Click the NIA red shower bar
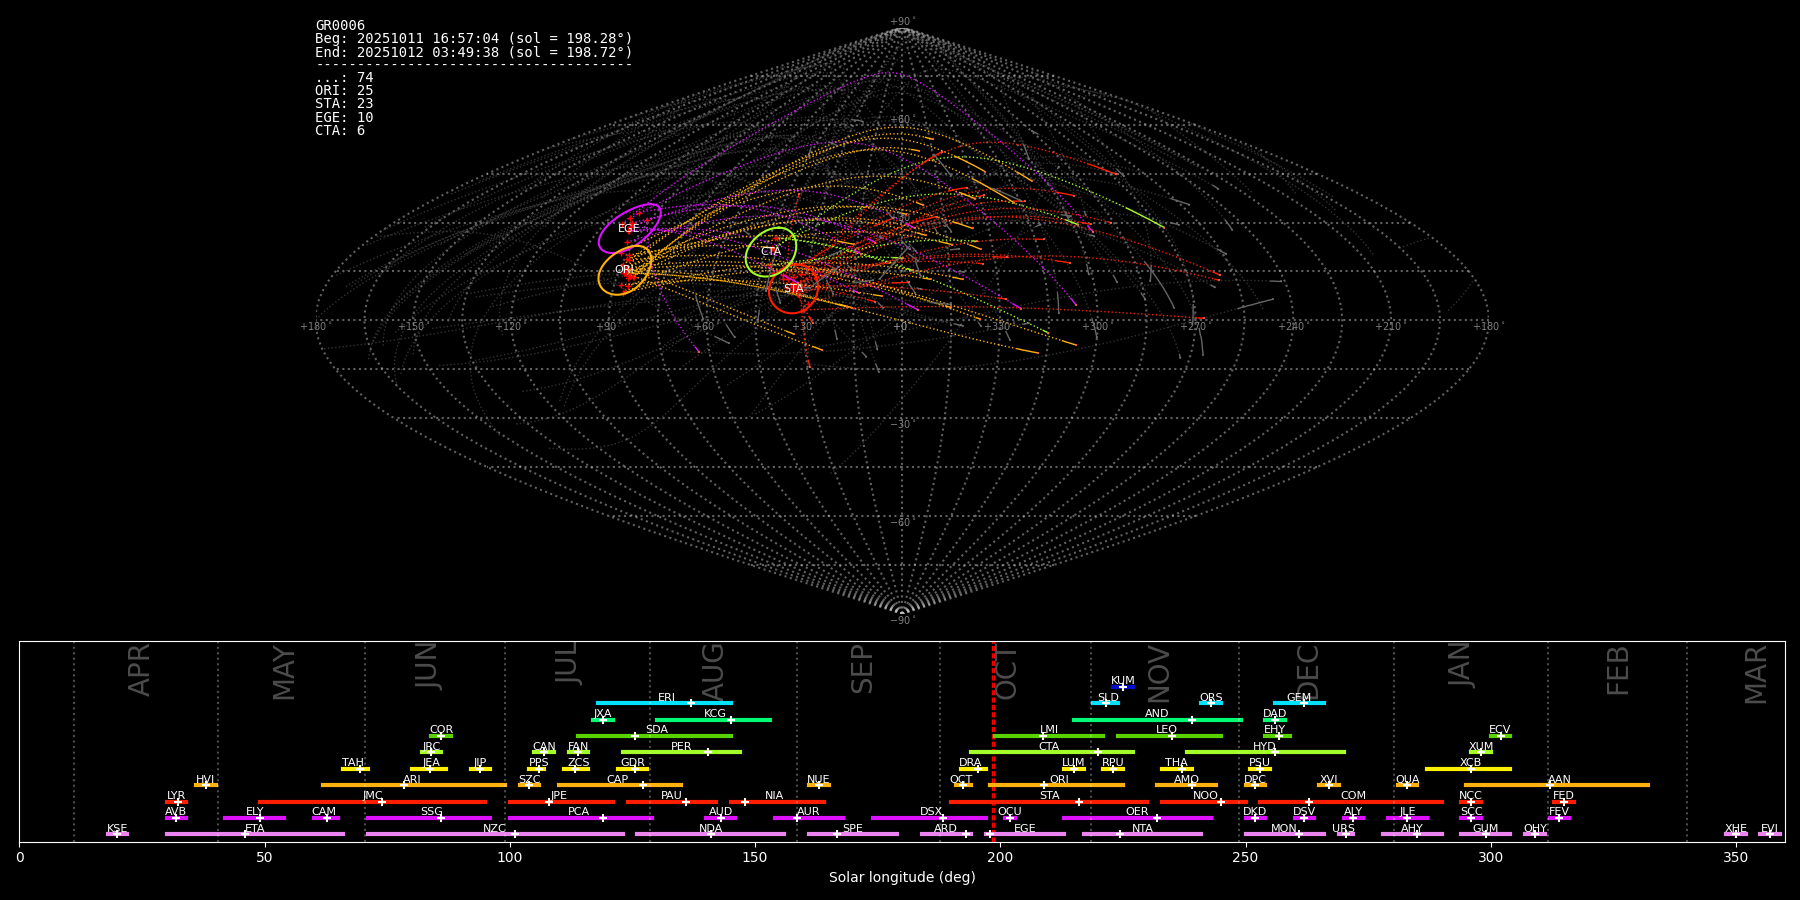 click(x=778, y=802)
